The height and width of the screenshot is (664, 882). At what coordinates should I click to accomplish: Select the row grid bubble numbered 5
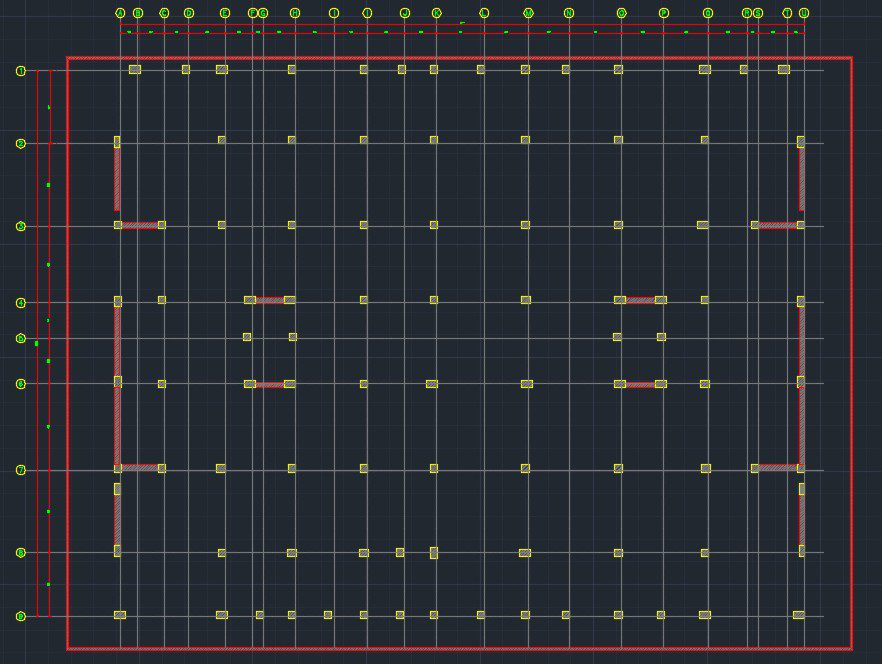pos(20,338)
